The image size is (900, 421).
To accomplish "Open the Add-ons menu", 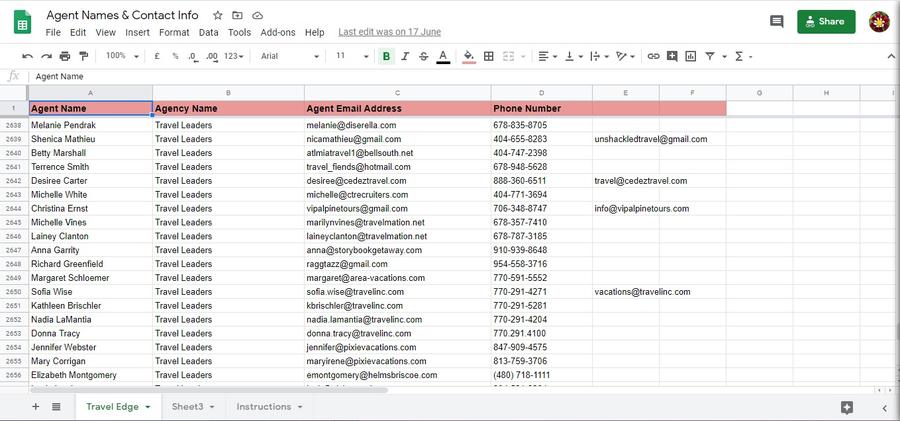I will click(278, 33).
